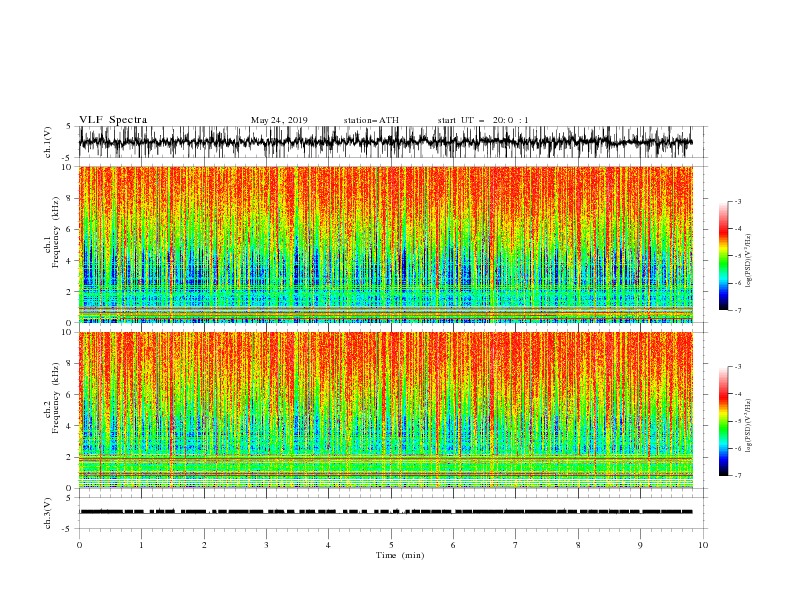The height and width of the screenshot is (612, 792).
Task: Click the "-7" tick on ch.1 colorbar
Action: point(737,310)
